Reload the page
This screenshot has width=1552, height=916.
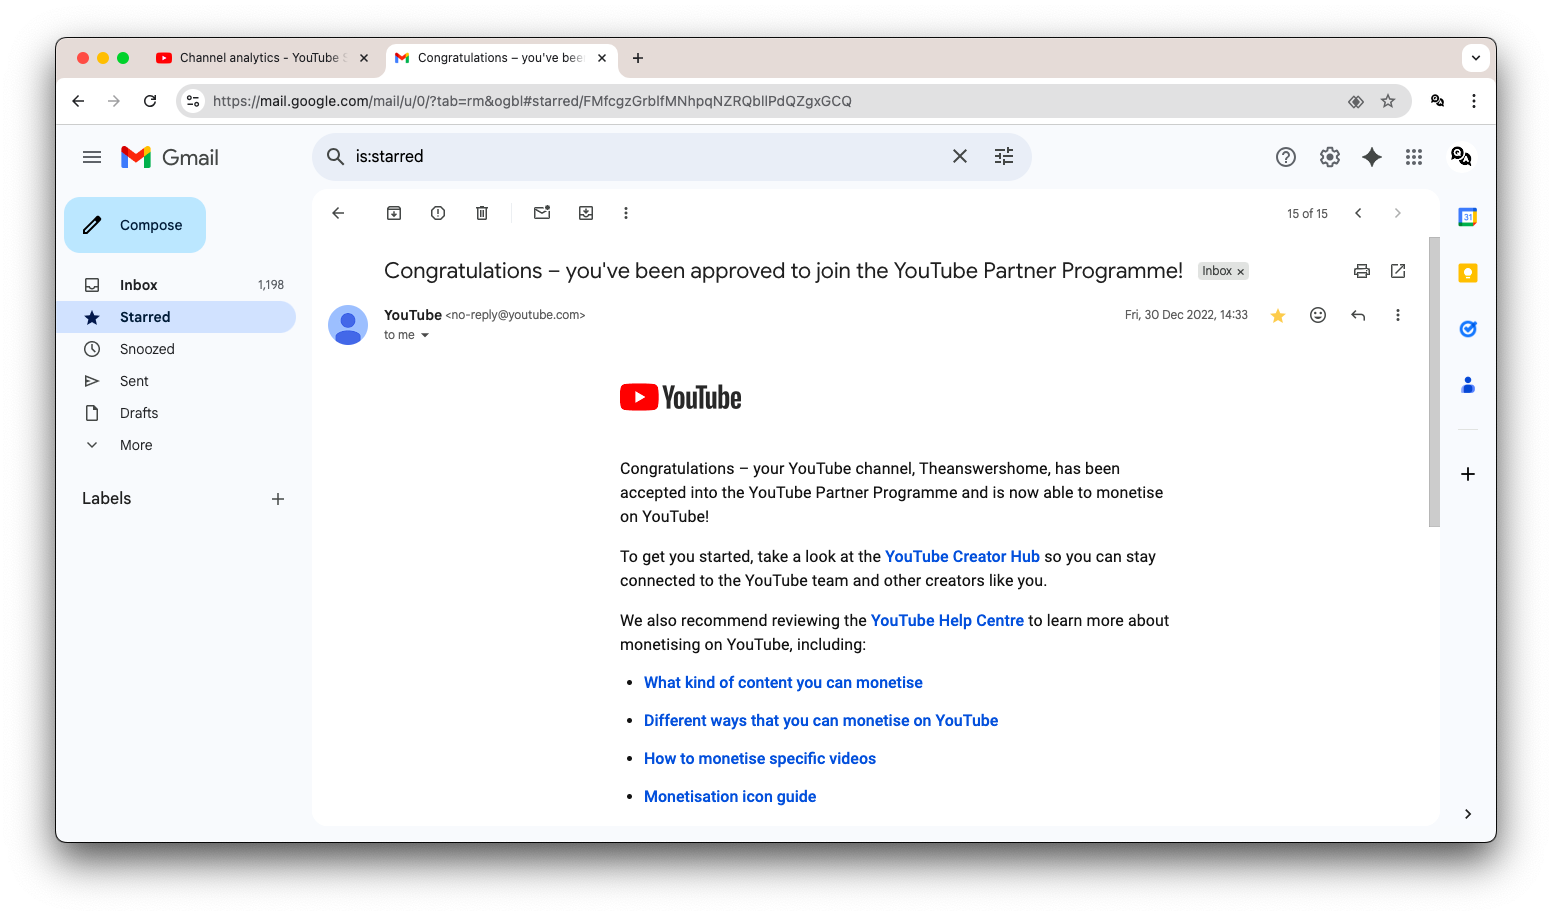click(x=150, y=101)
